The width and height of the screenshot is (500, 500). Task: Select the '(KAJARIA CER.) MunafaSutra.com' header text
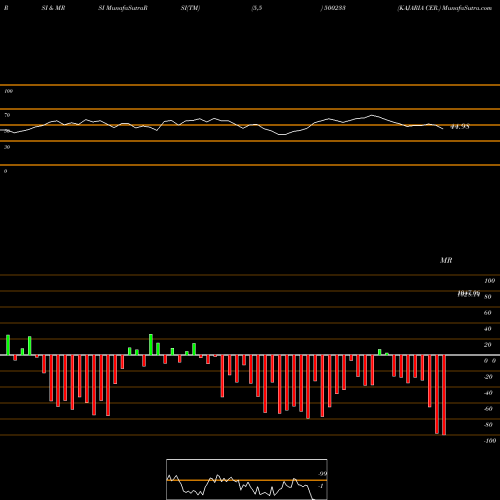point(445,8)
